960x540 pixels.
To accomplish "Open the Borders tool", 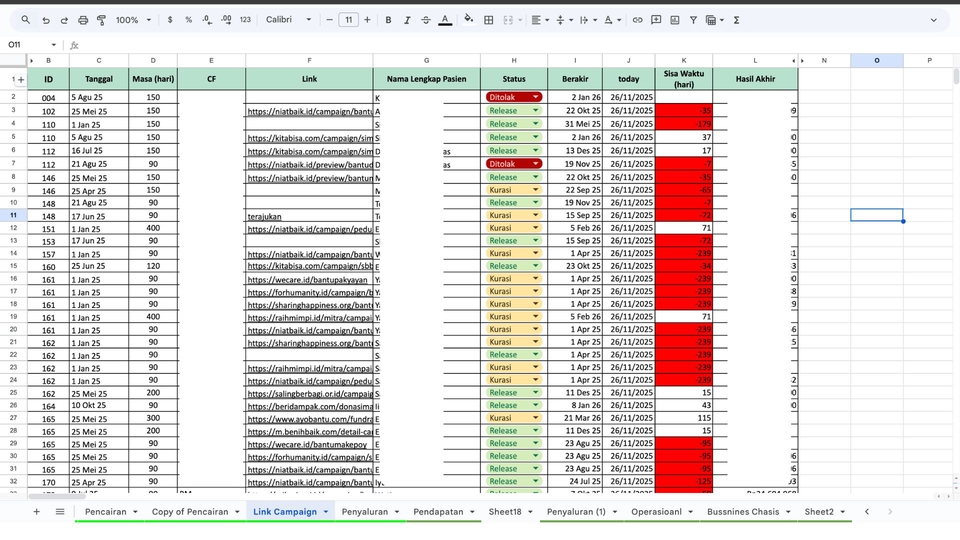I will [489, 20].
